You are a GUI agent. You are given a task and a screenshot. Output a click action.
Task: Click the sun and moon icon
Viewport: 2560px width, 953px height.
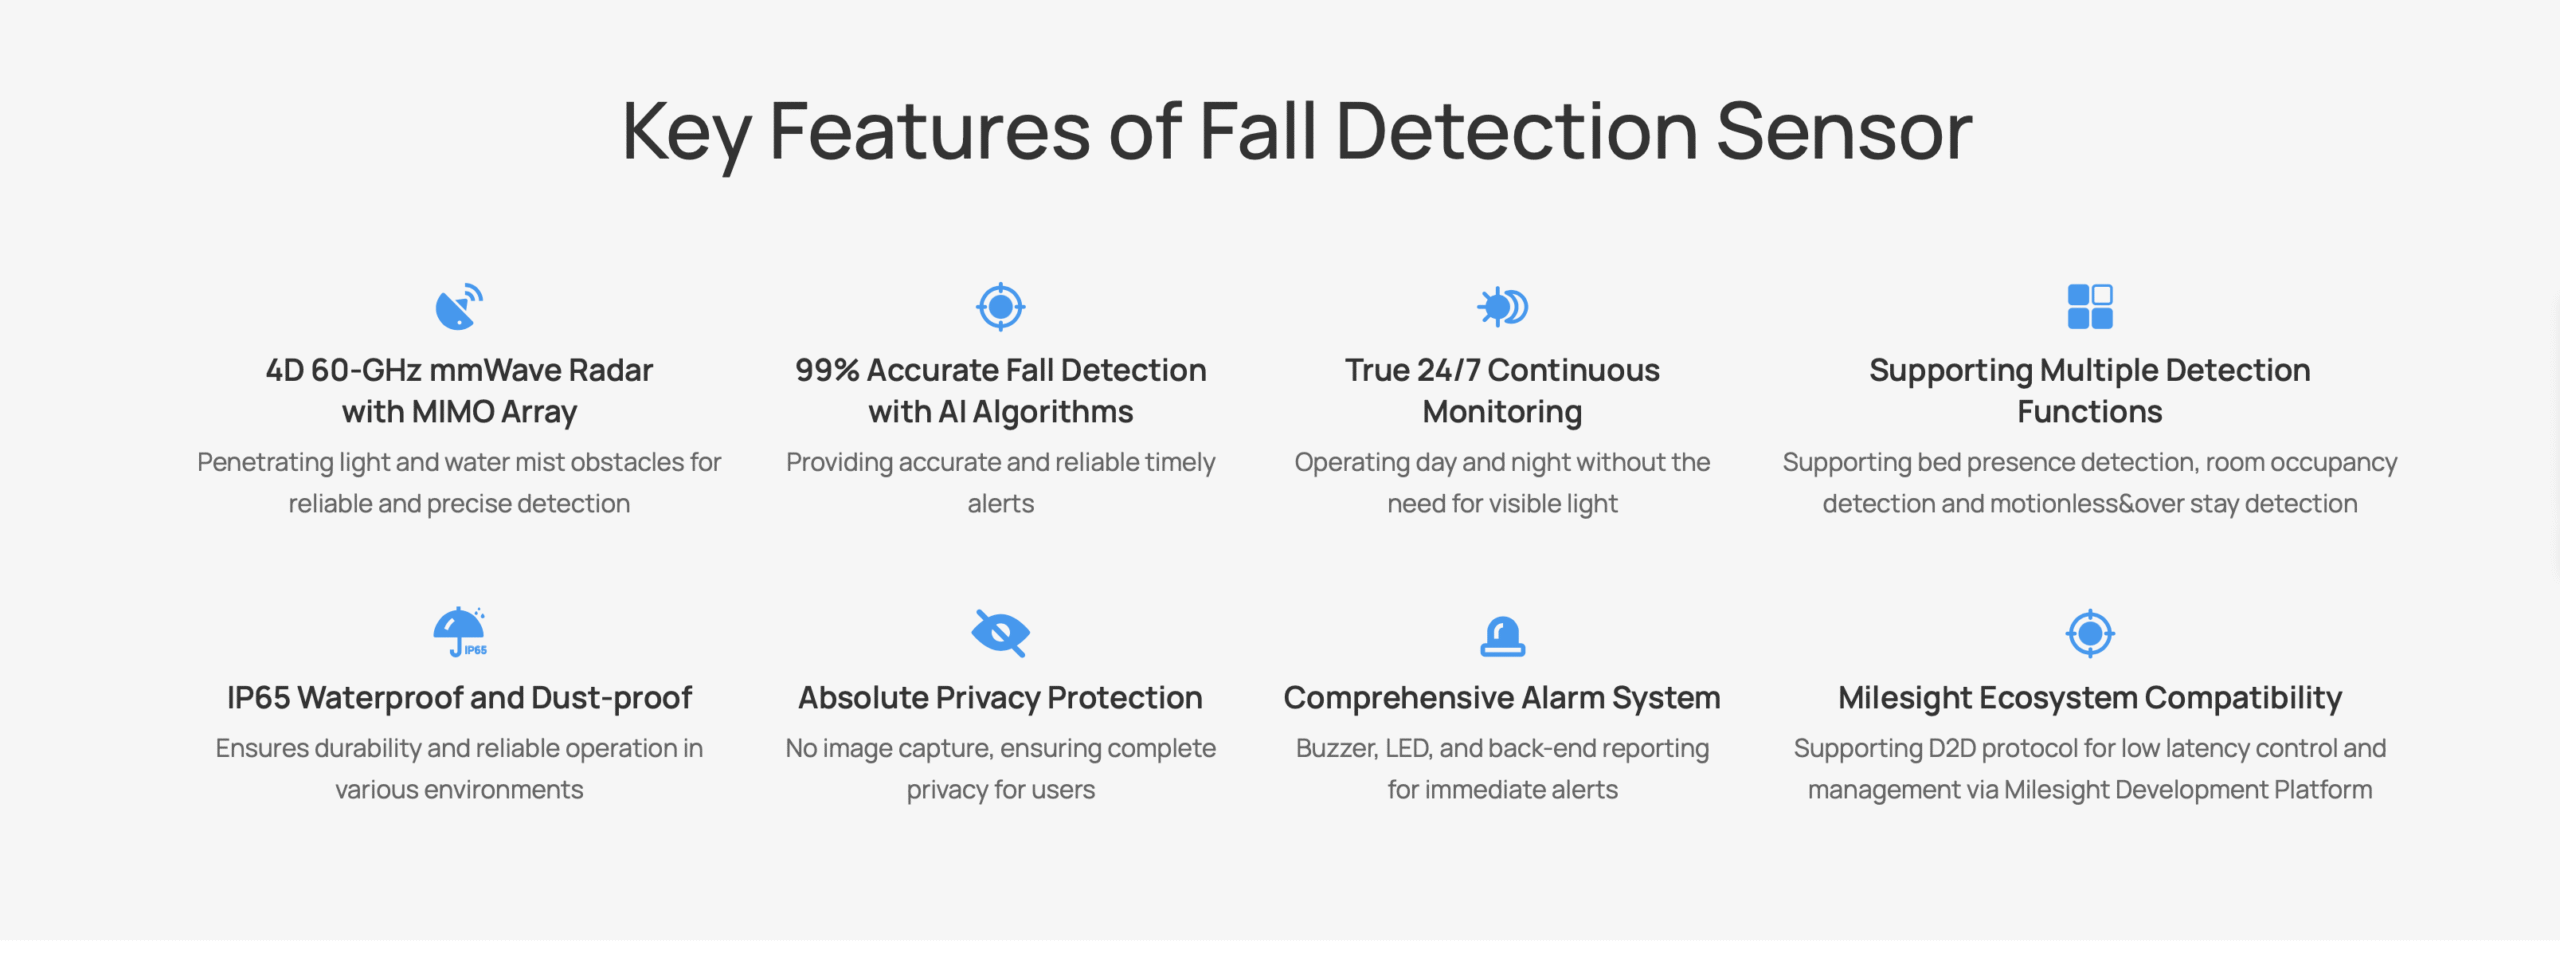pyautogui.click(x=1502, y=307)
